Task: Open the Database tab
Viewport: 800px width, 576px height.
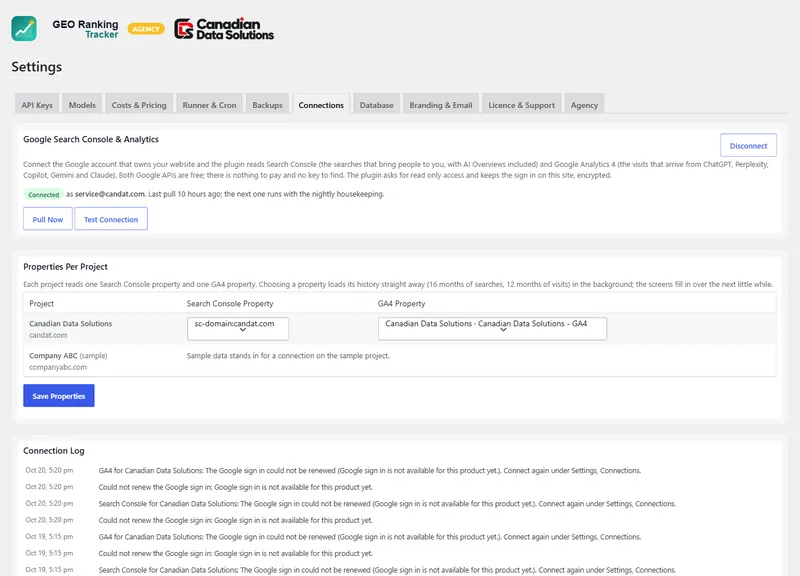Action: (x=377, y=105)
